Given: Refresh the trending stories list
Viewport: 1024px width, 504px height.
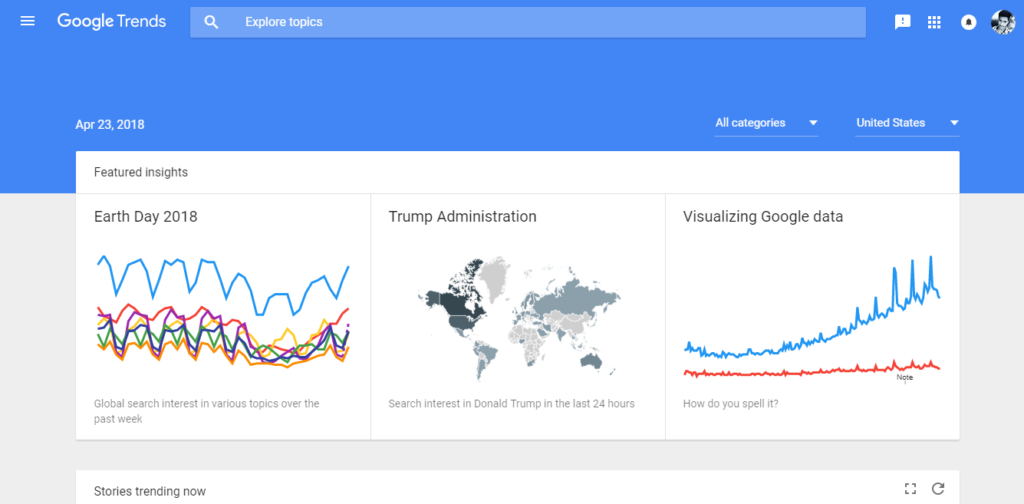Looking at the screenshot, I should click(x=938, y=488).
